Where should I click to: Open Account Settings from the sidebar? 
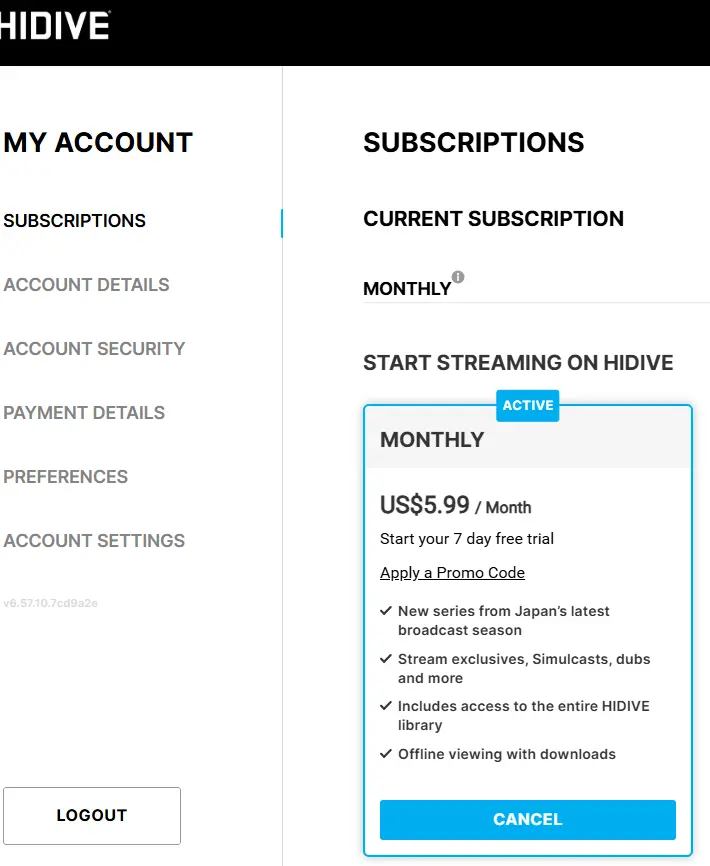[94, 541]
